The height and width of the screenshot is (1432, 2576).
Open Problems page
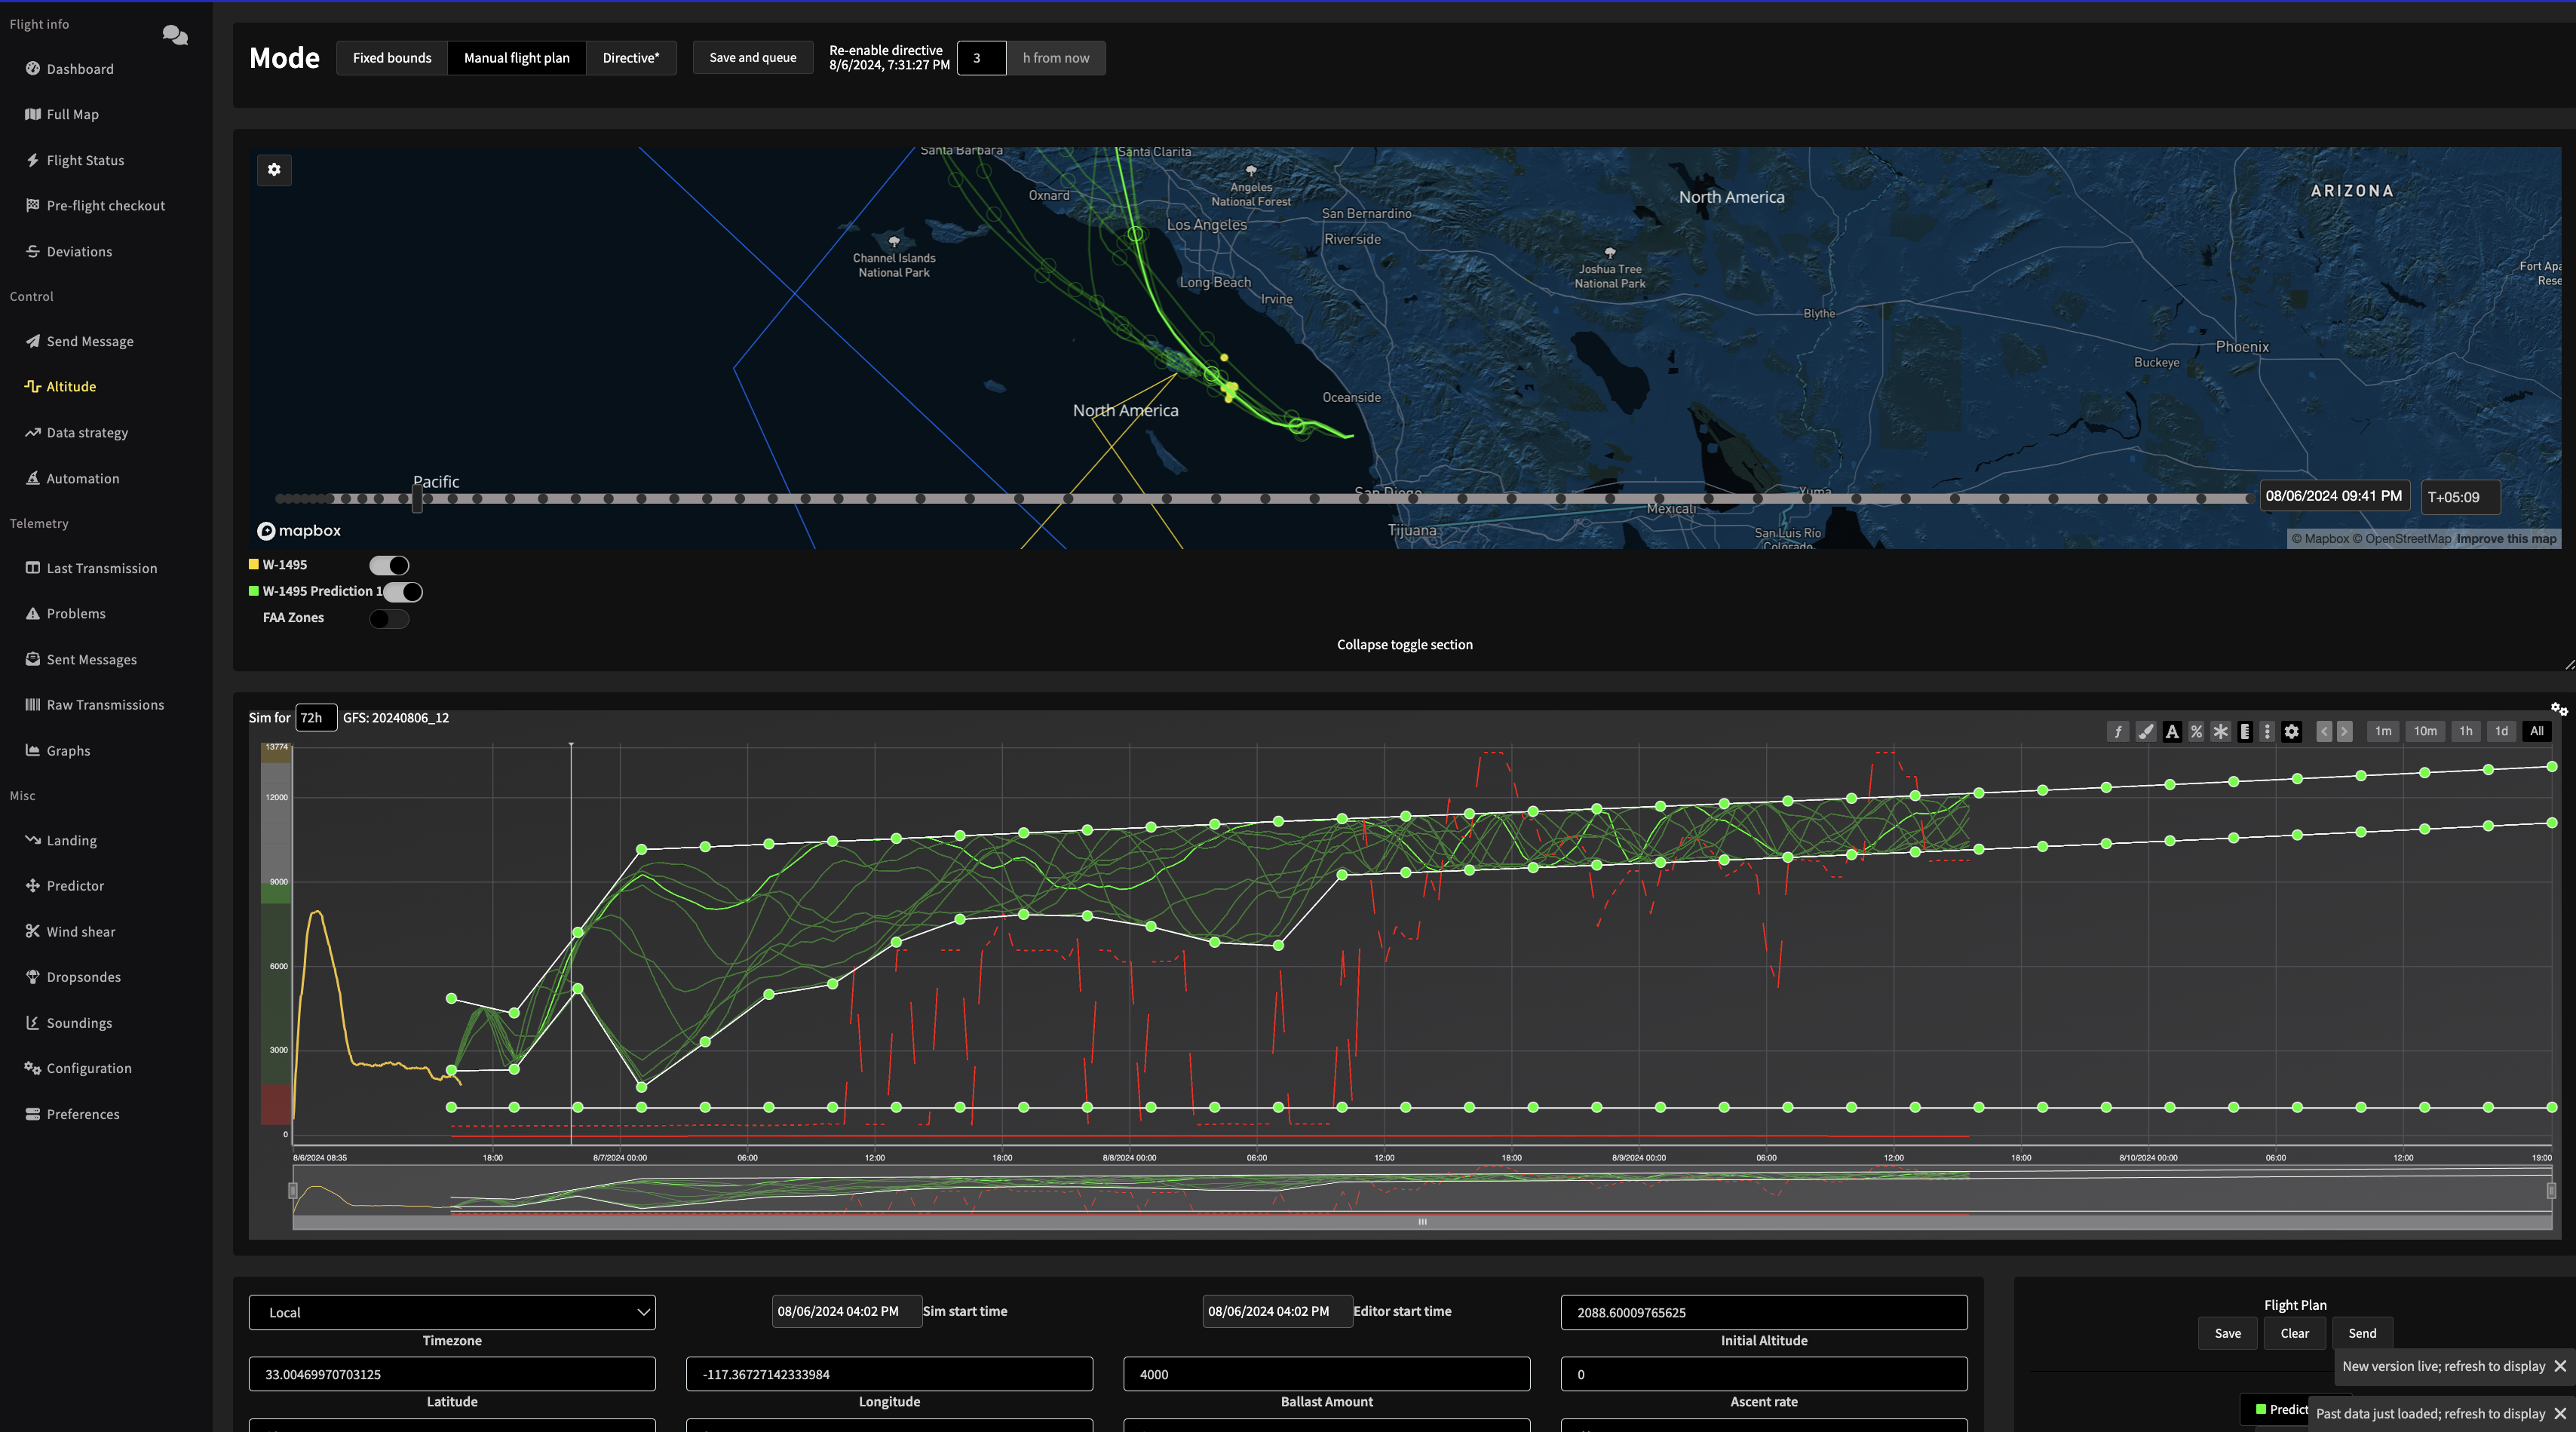click(x=76, y=613)
